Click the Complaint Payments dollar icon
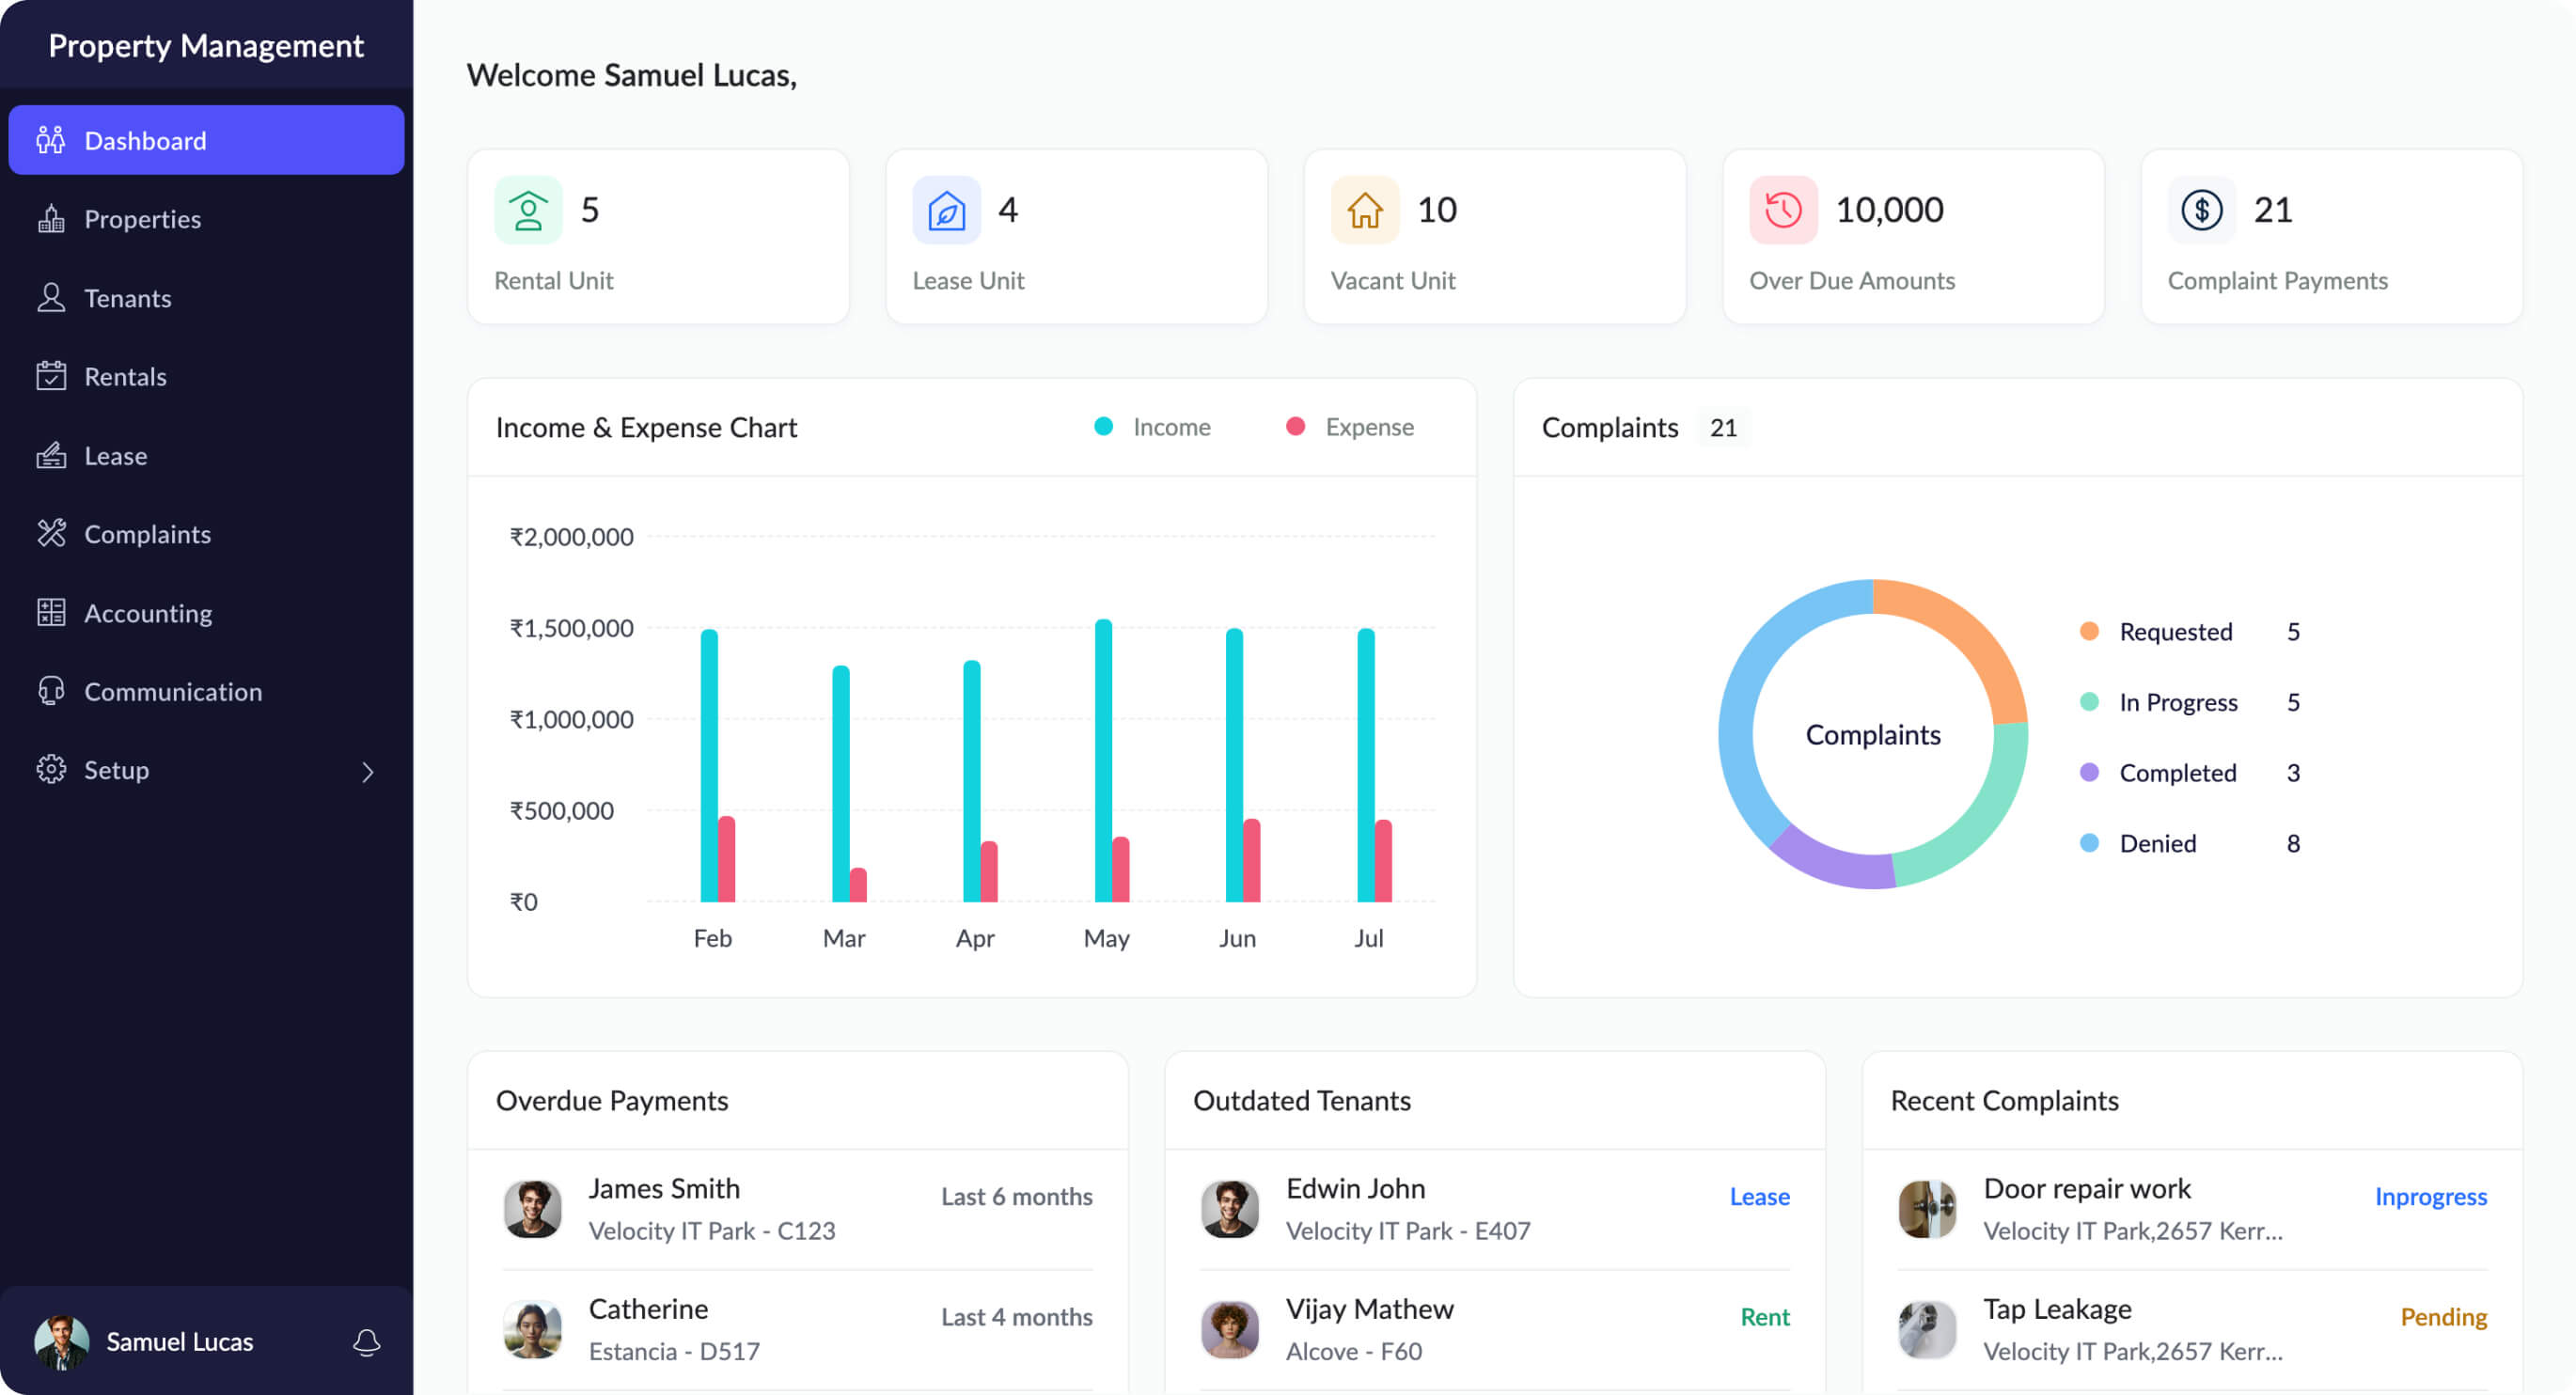Viewport: 2576px width, 1395px height. click(2201, 210)
